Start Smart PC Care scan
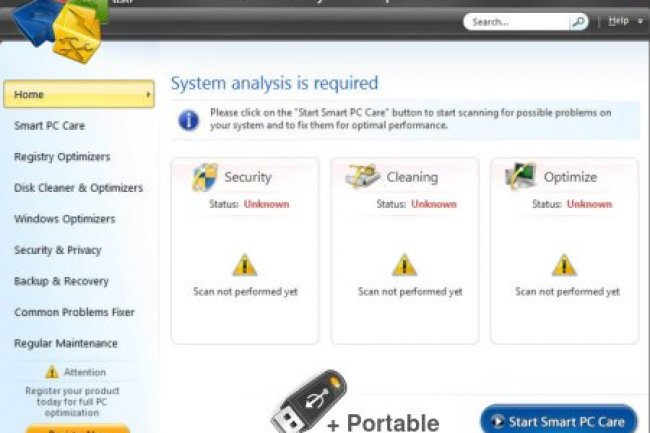650x433 pixels. pyautogui.click(x=559, y=421)
